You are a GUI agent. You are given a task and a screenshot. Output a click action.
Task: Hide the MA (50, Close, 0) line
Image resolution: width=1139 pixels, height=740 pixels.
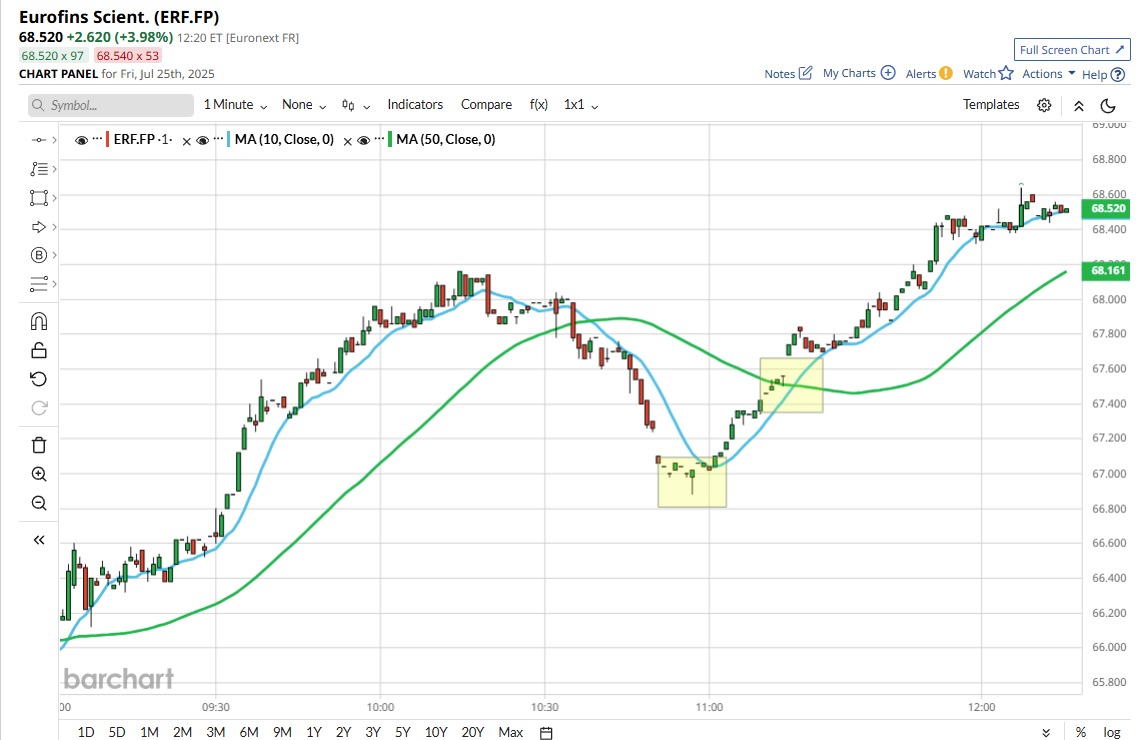[x=363, y=140]
